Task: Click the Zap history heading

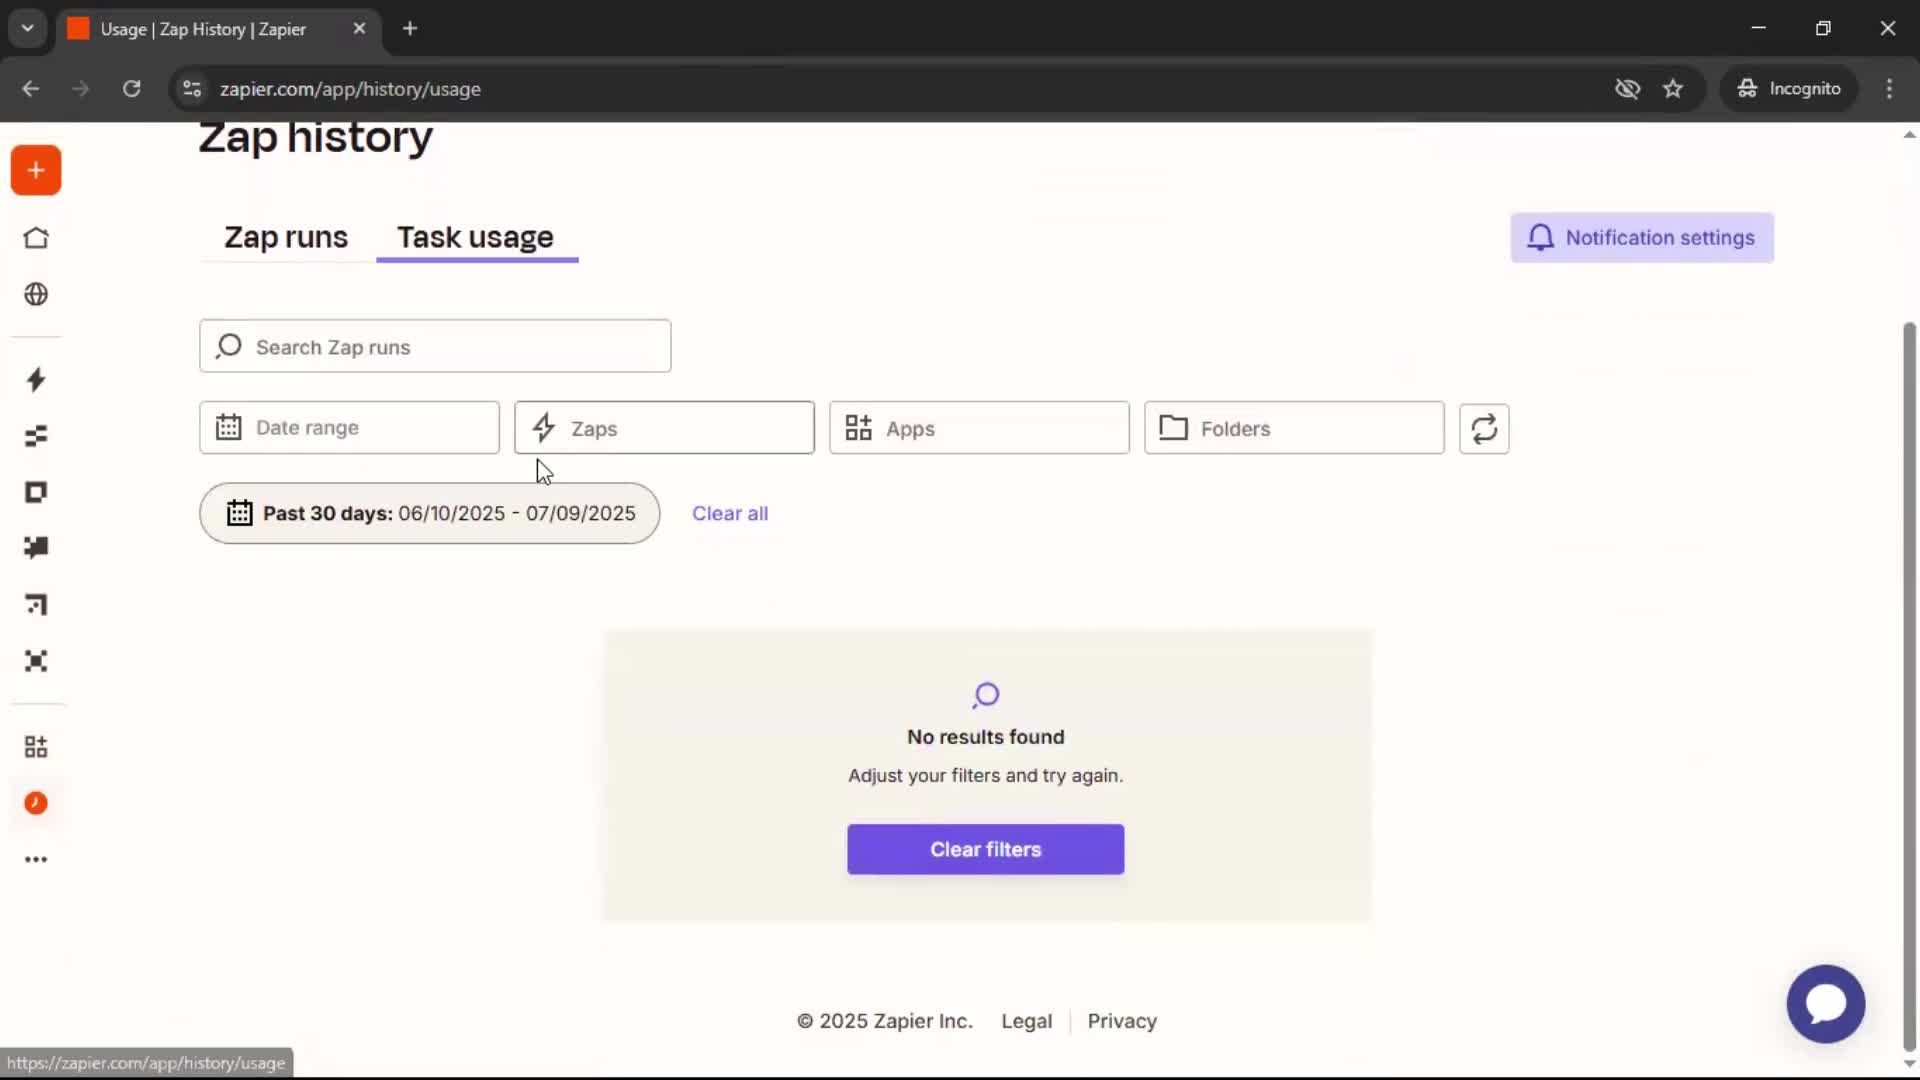Action: 316,137
